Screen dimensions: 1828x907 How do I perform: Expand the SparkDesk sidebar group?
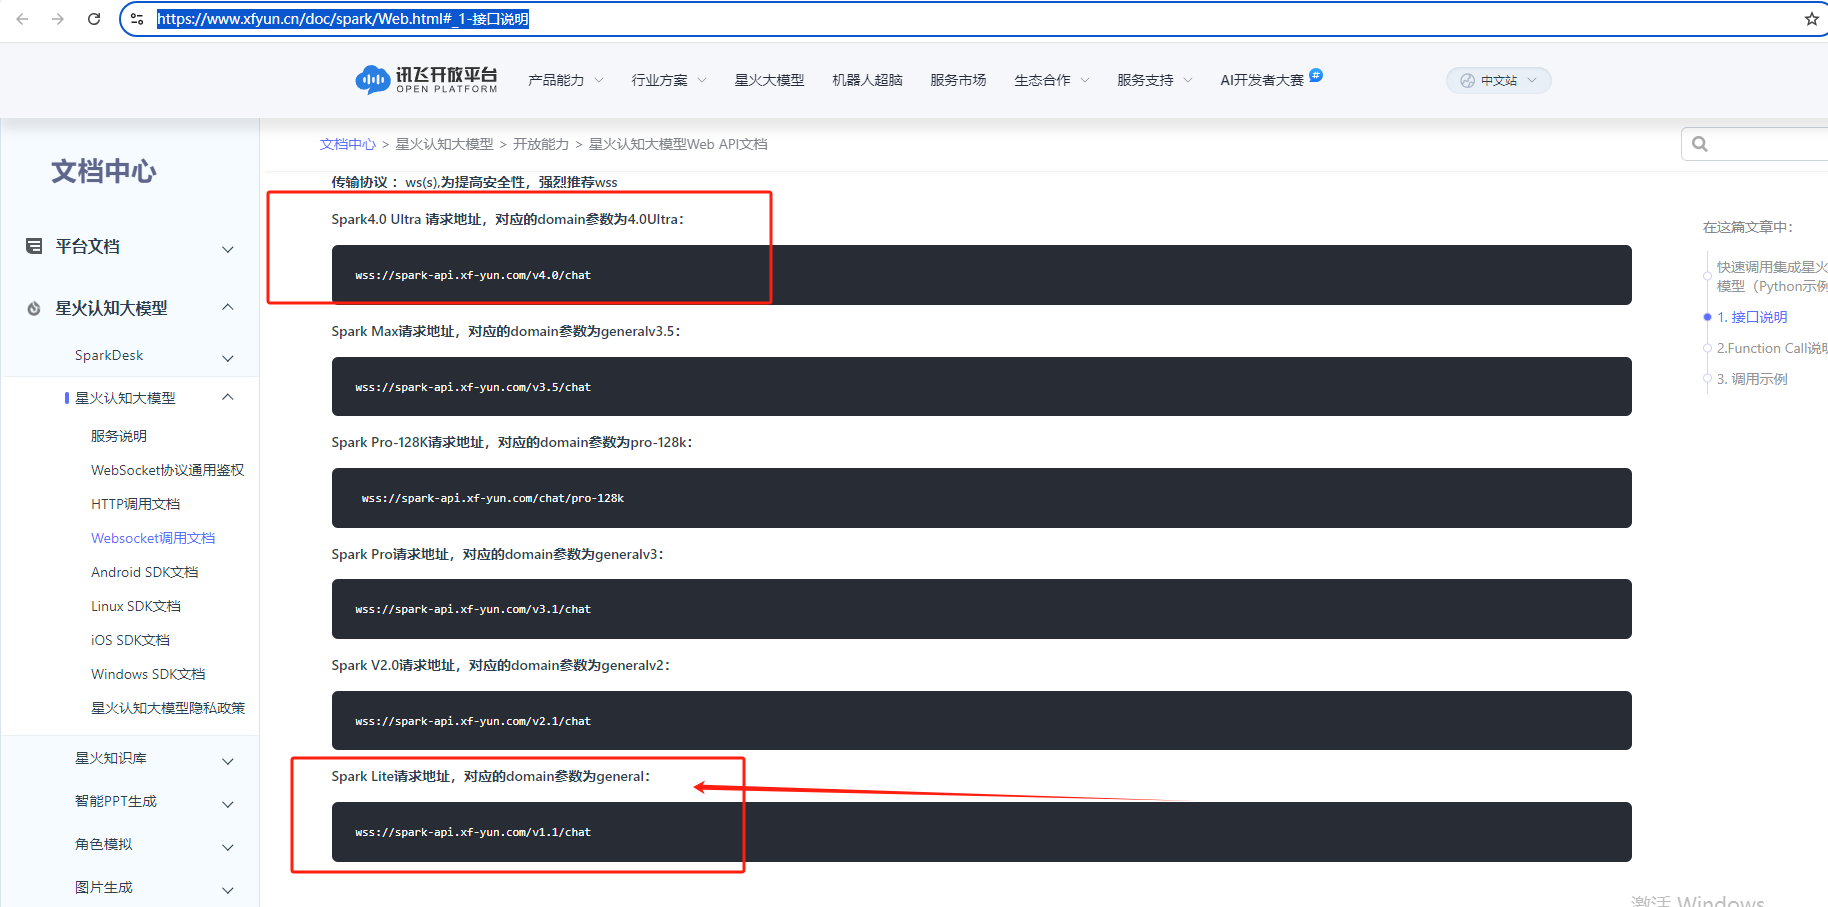[228, 357]
